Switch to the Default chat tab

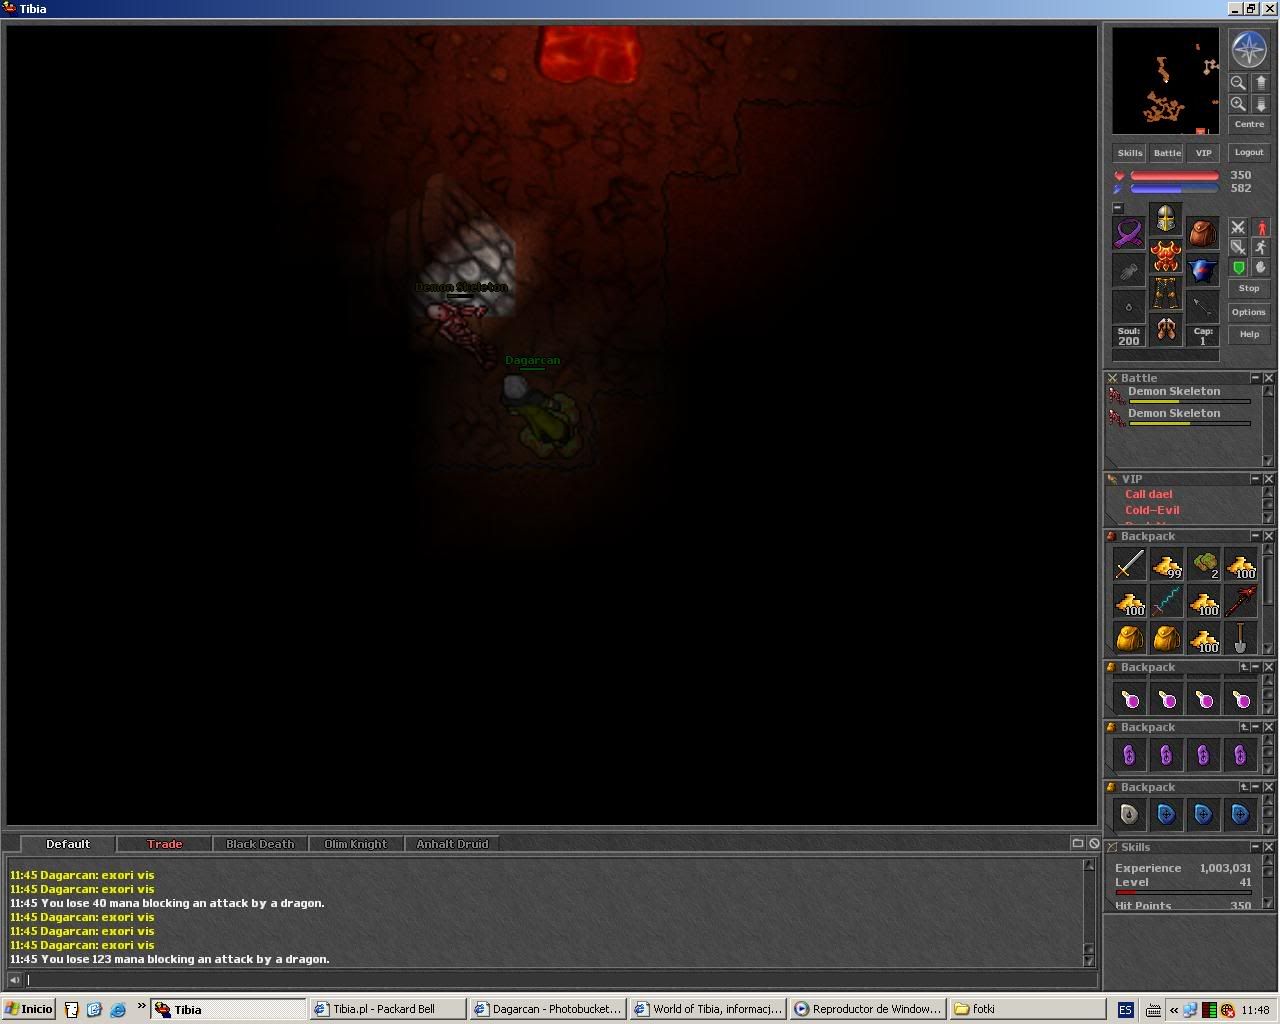[67, 844]
